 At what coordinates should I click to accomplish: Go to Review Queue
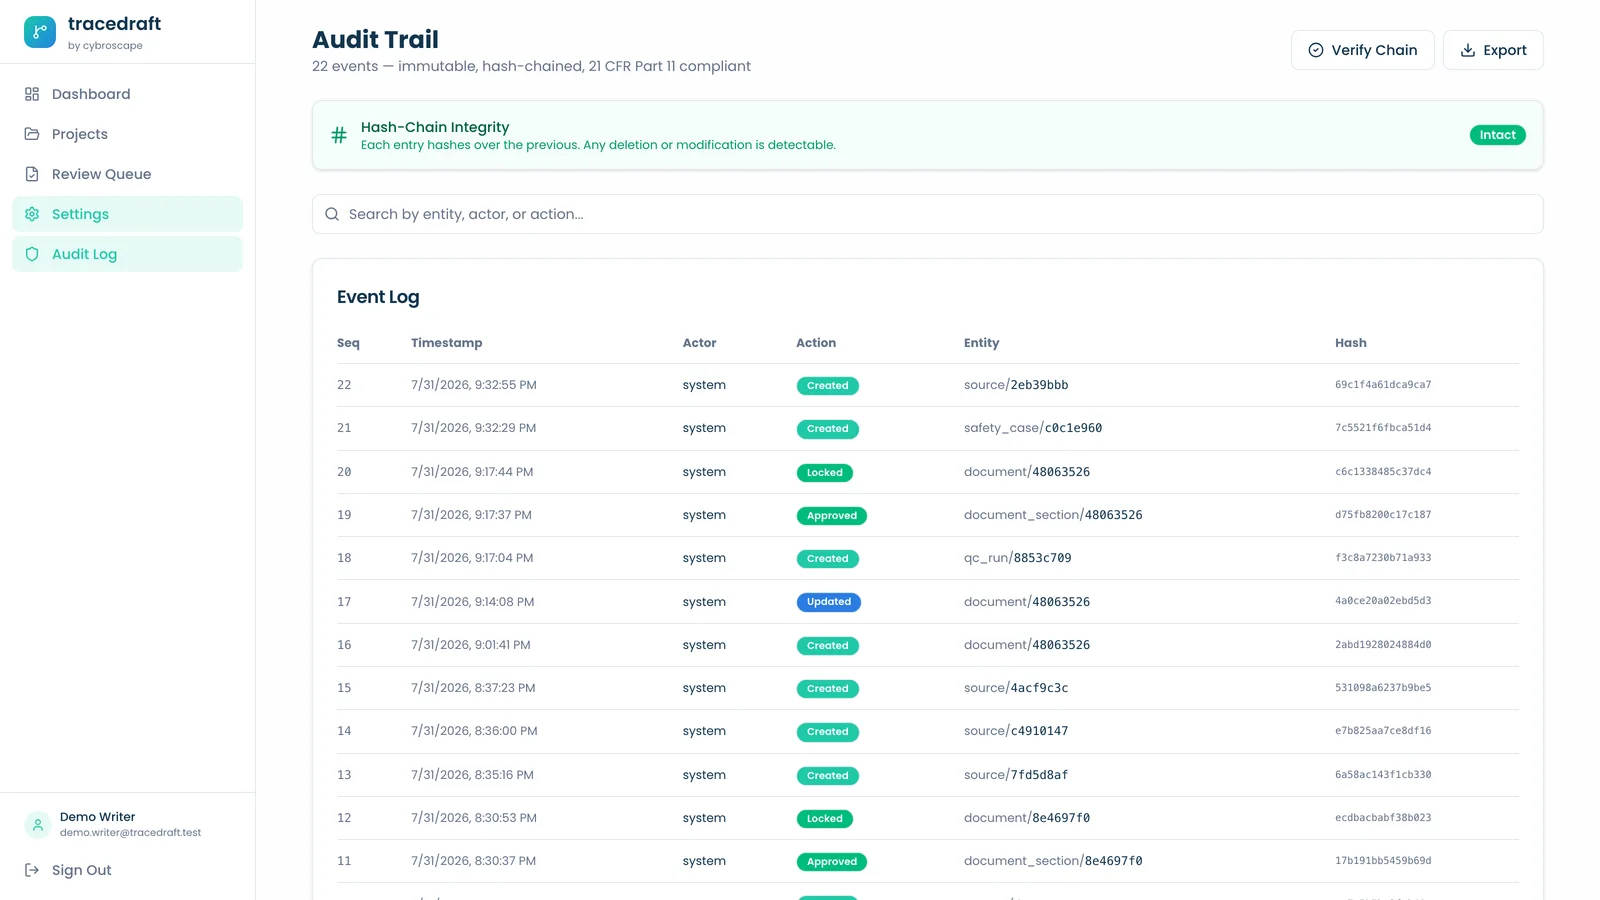(x=127, y=174)
